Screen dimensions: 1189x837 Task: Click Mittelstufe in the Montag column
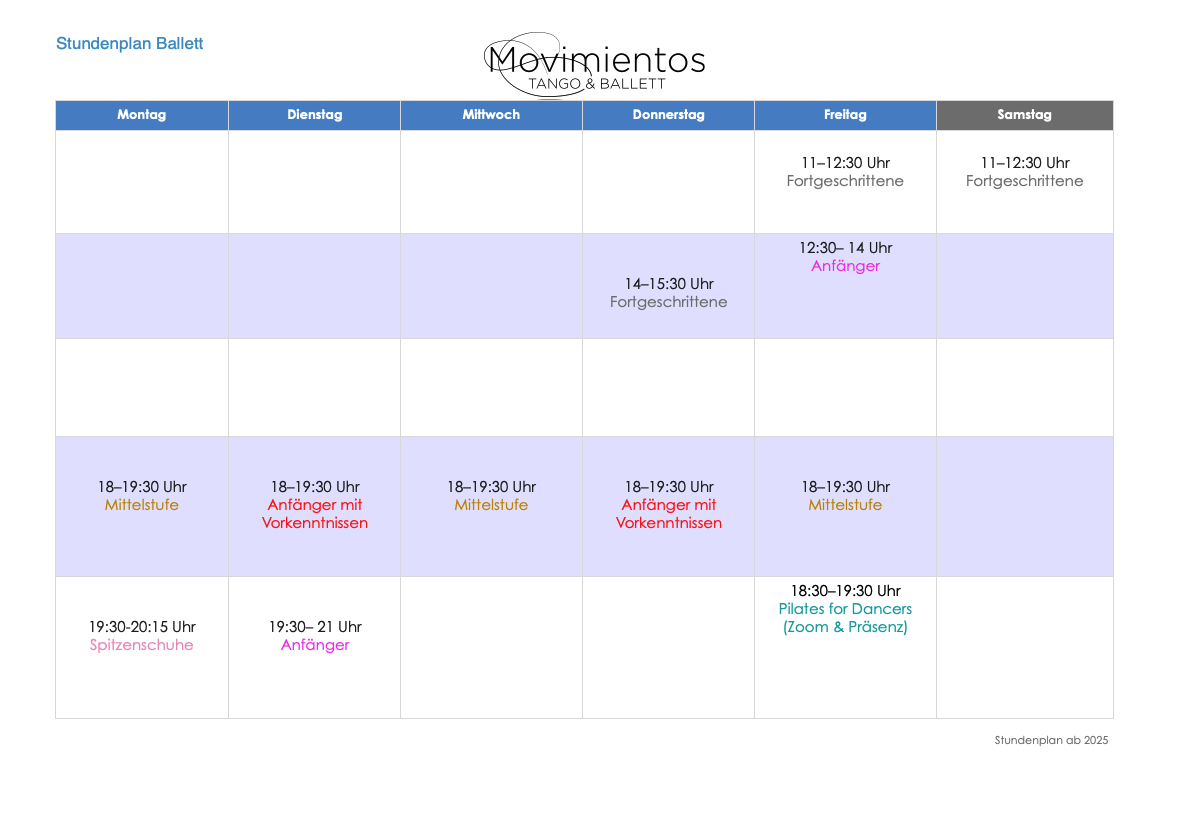142,506
